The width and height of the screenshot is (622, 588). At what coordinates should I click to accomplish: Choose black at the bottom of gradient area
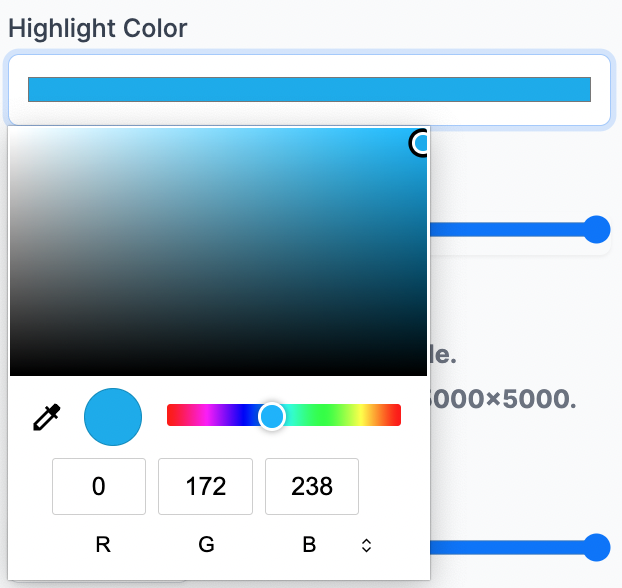tap(218, 373)
